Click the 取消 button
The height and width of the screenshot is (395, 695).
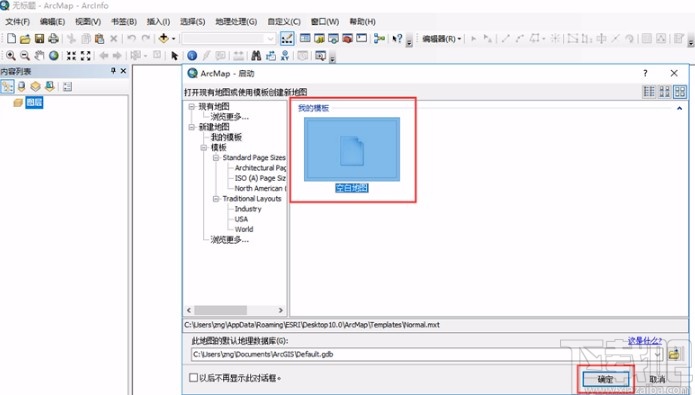tap(657, 379)
